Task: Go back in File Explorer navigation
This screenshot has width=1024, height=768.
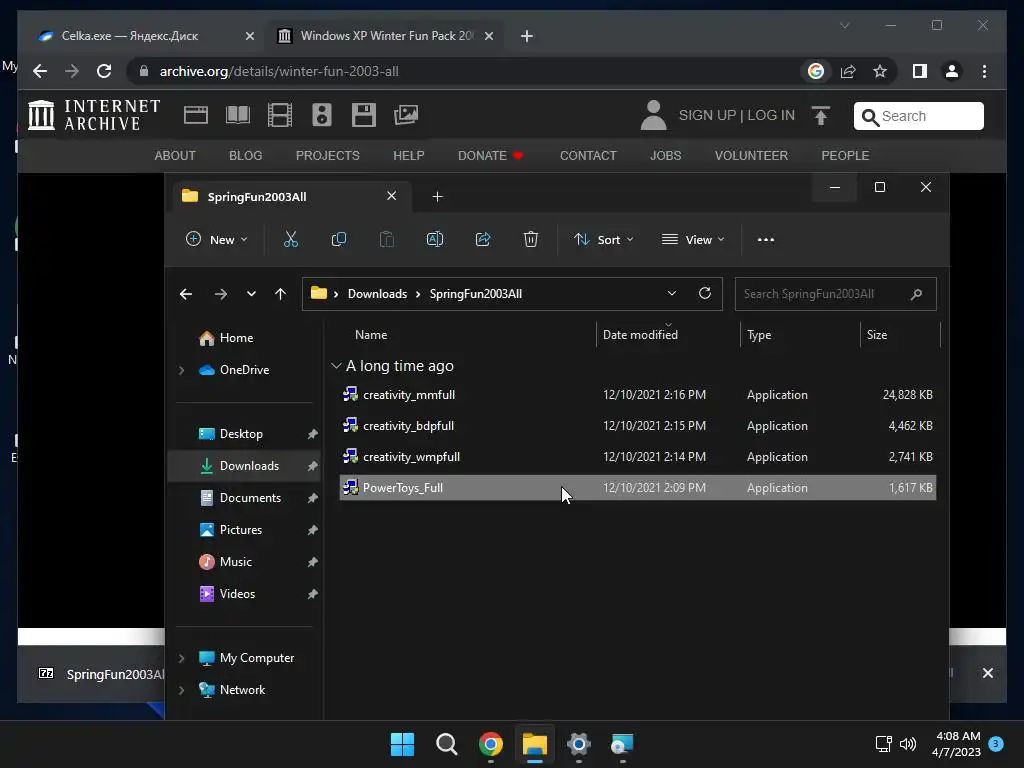Action: tap(186, 294)
